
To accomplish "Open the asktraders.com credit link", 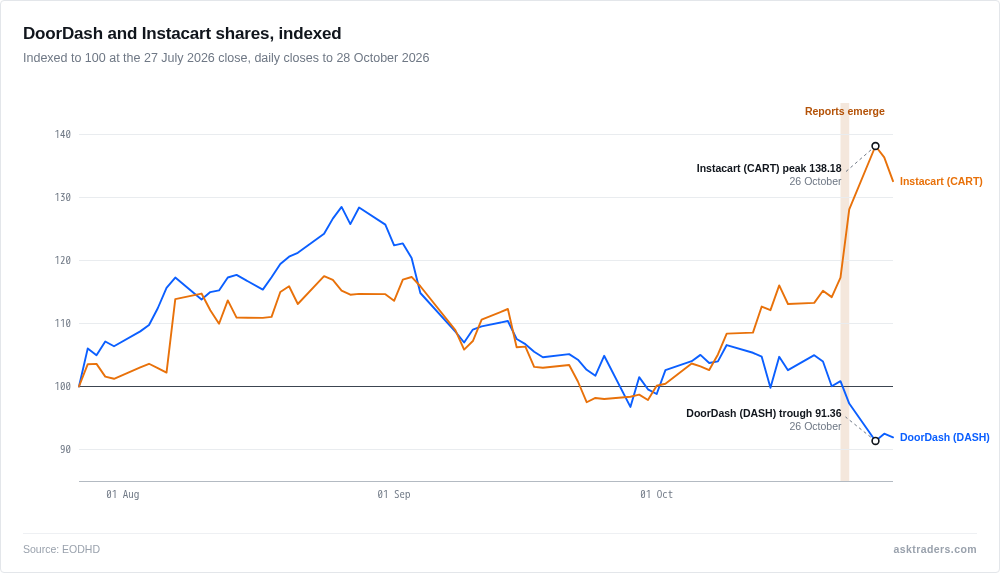I will (x=934, y=549).
